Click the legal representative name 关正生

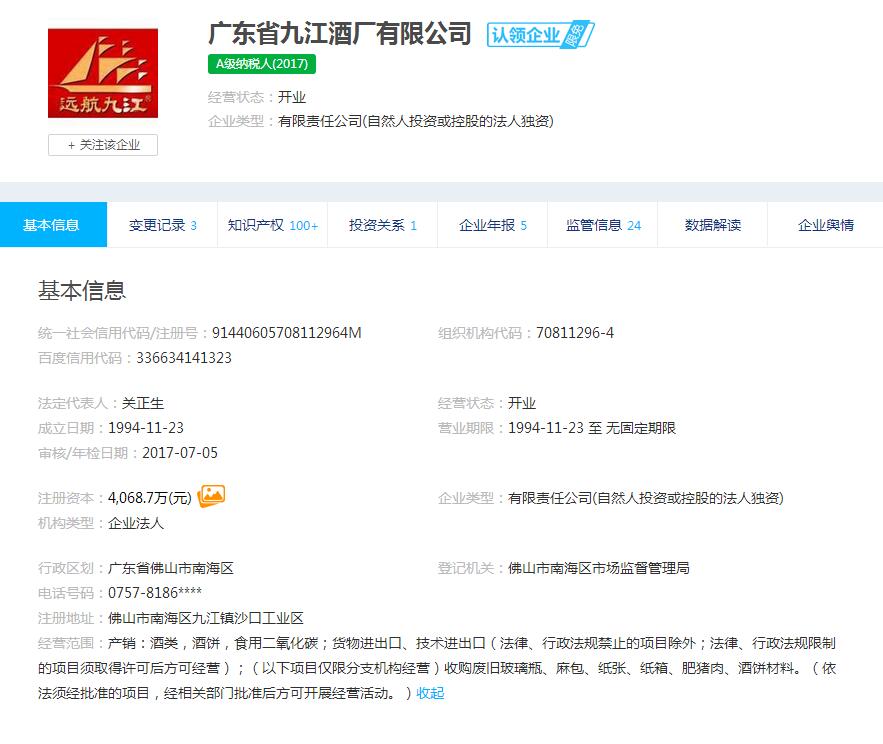point(143,403)
